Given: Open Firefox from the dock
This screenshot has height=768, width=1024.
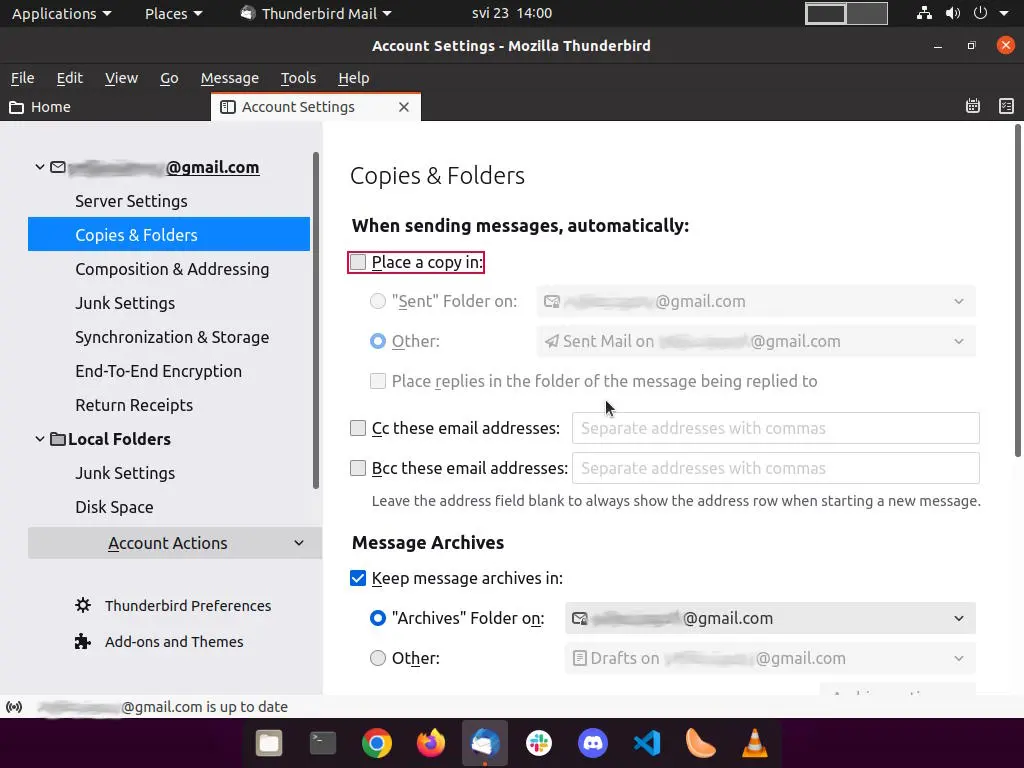Looking at the screenshot, I should pyautogui.click(x=431, y=743).
